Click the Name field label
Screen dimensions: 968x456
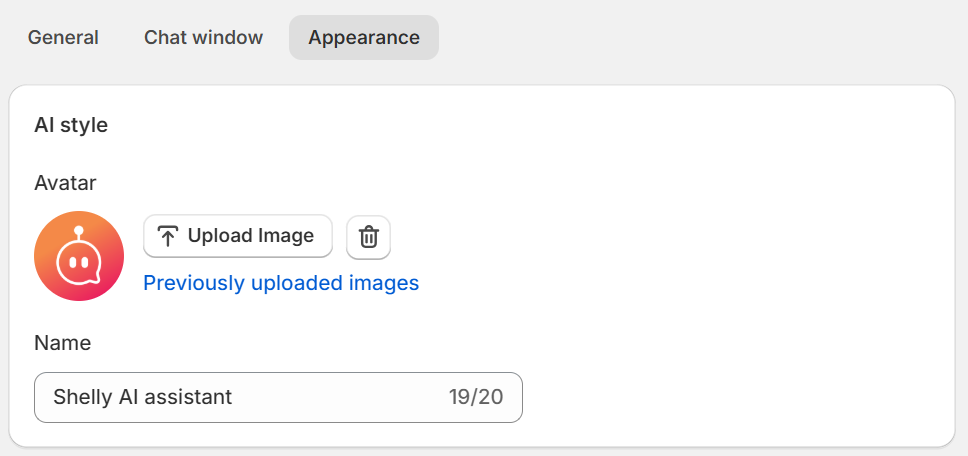[62, 343]
